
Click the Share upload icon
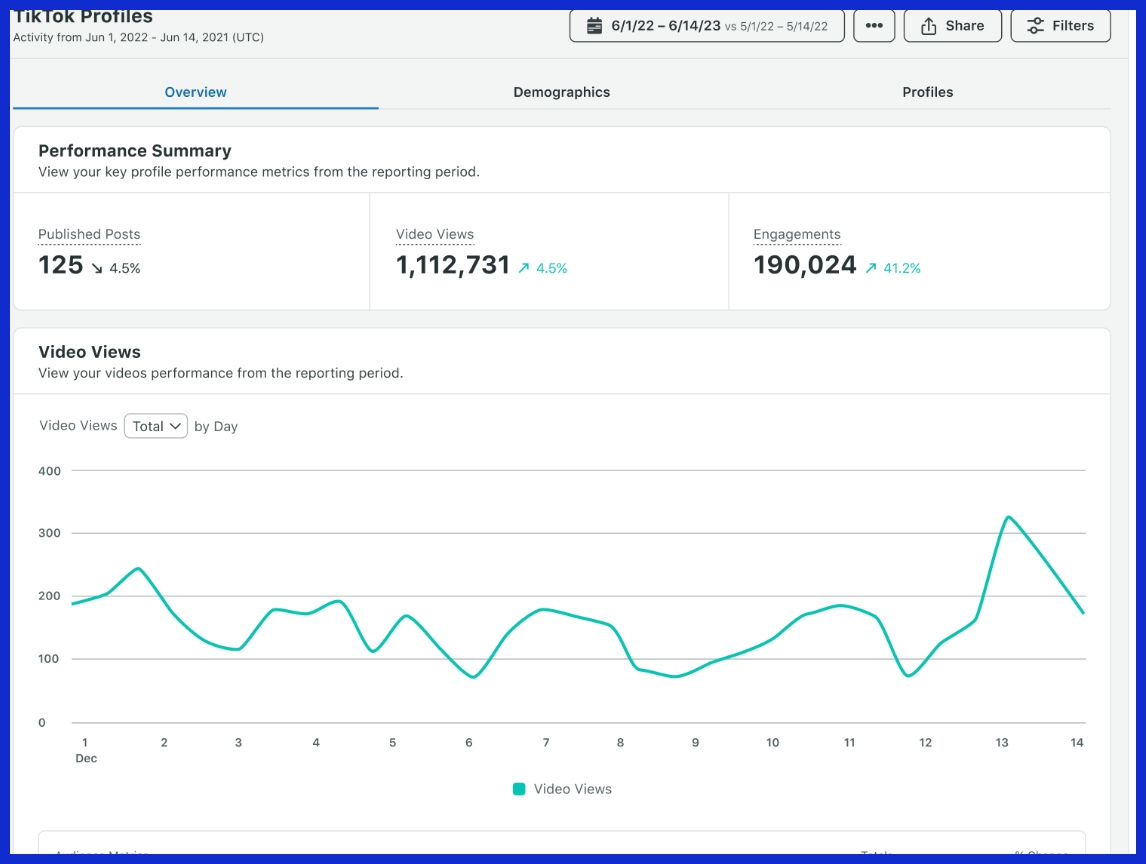click(x=929, y=26)
